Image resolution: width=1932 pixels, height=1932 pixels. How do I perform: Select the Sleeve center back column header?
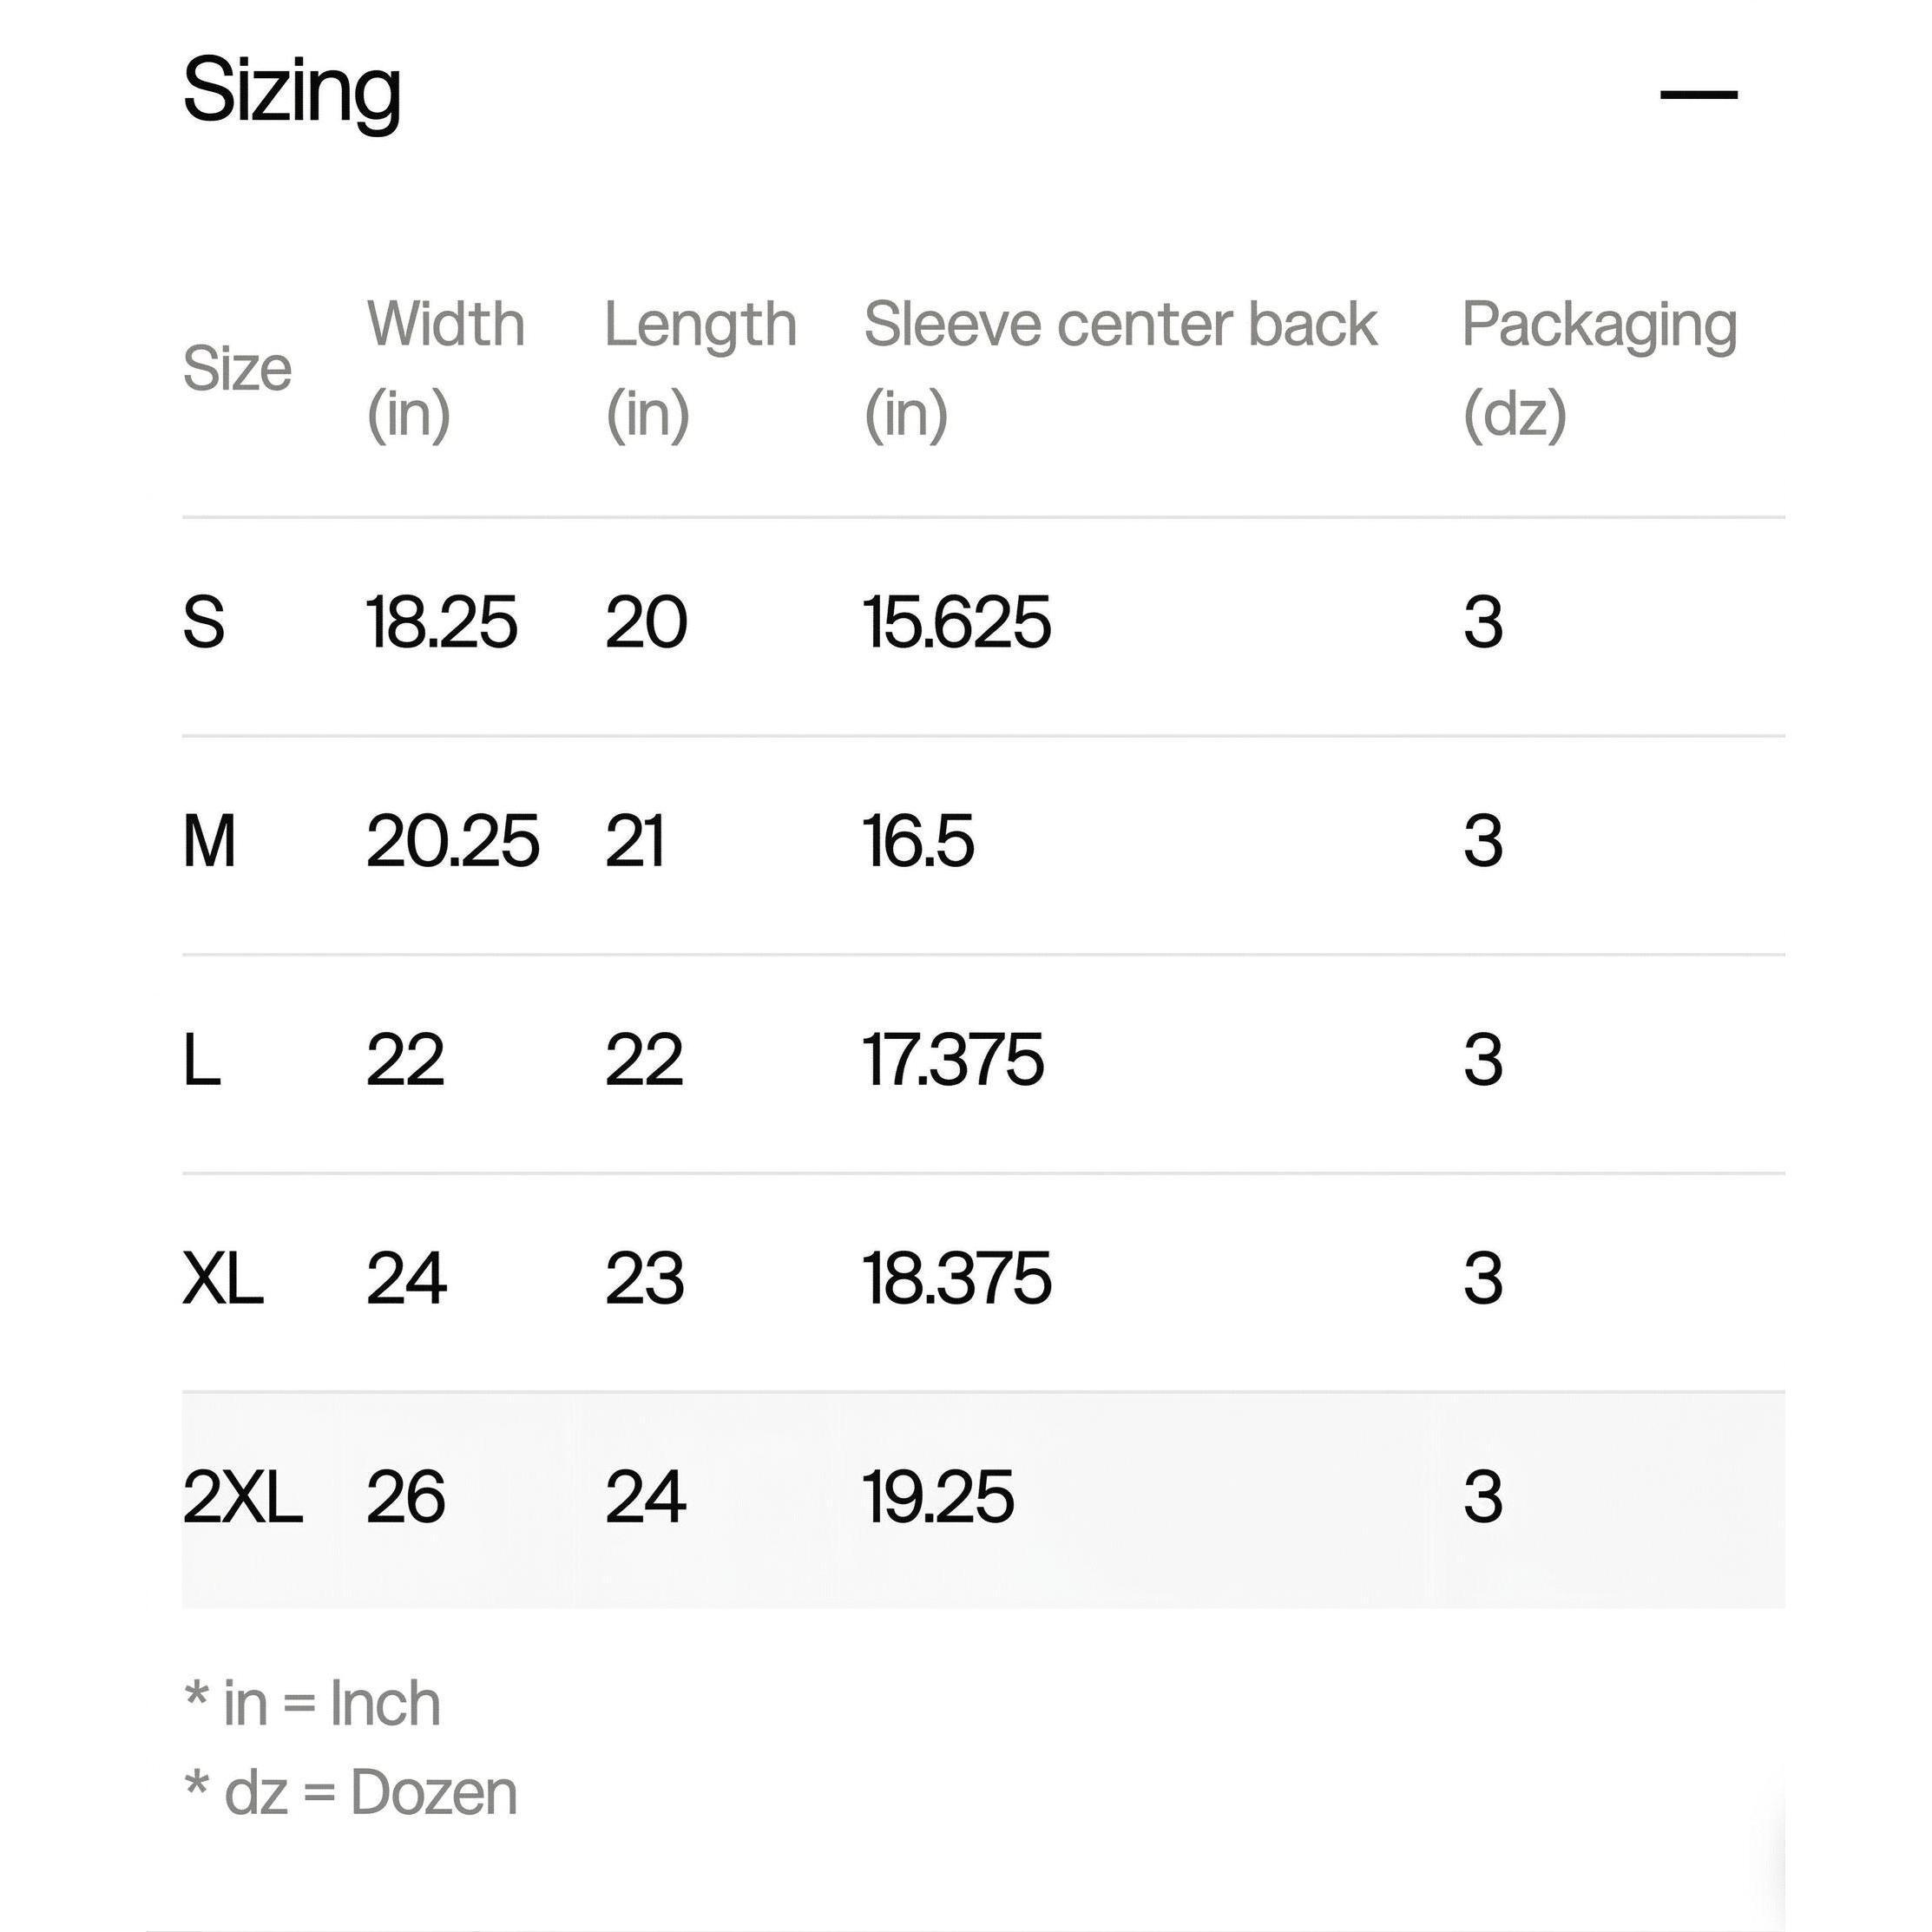click(1119, 368)
